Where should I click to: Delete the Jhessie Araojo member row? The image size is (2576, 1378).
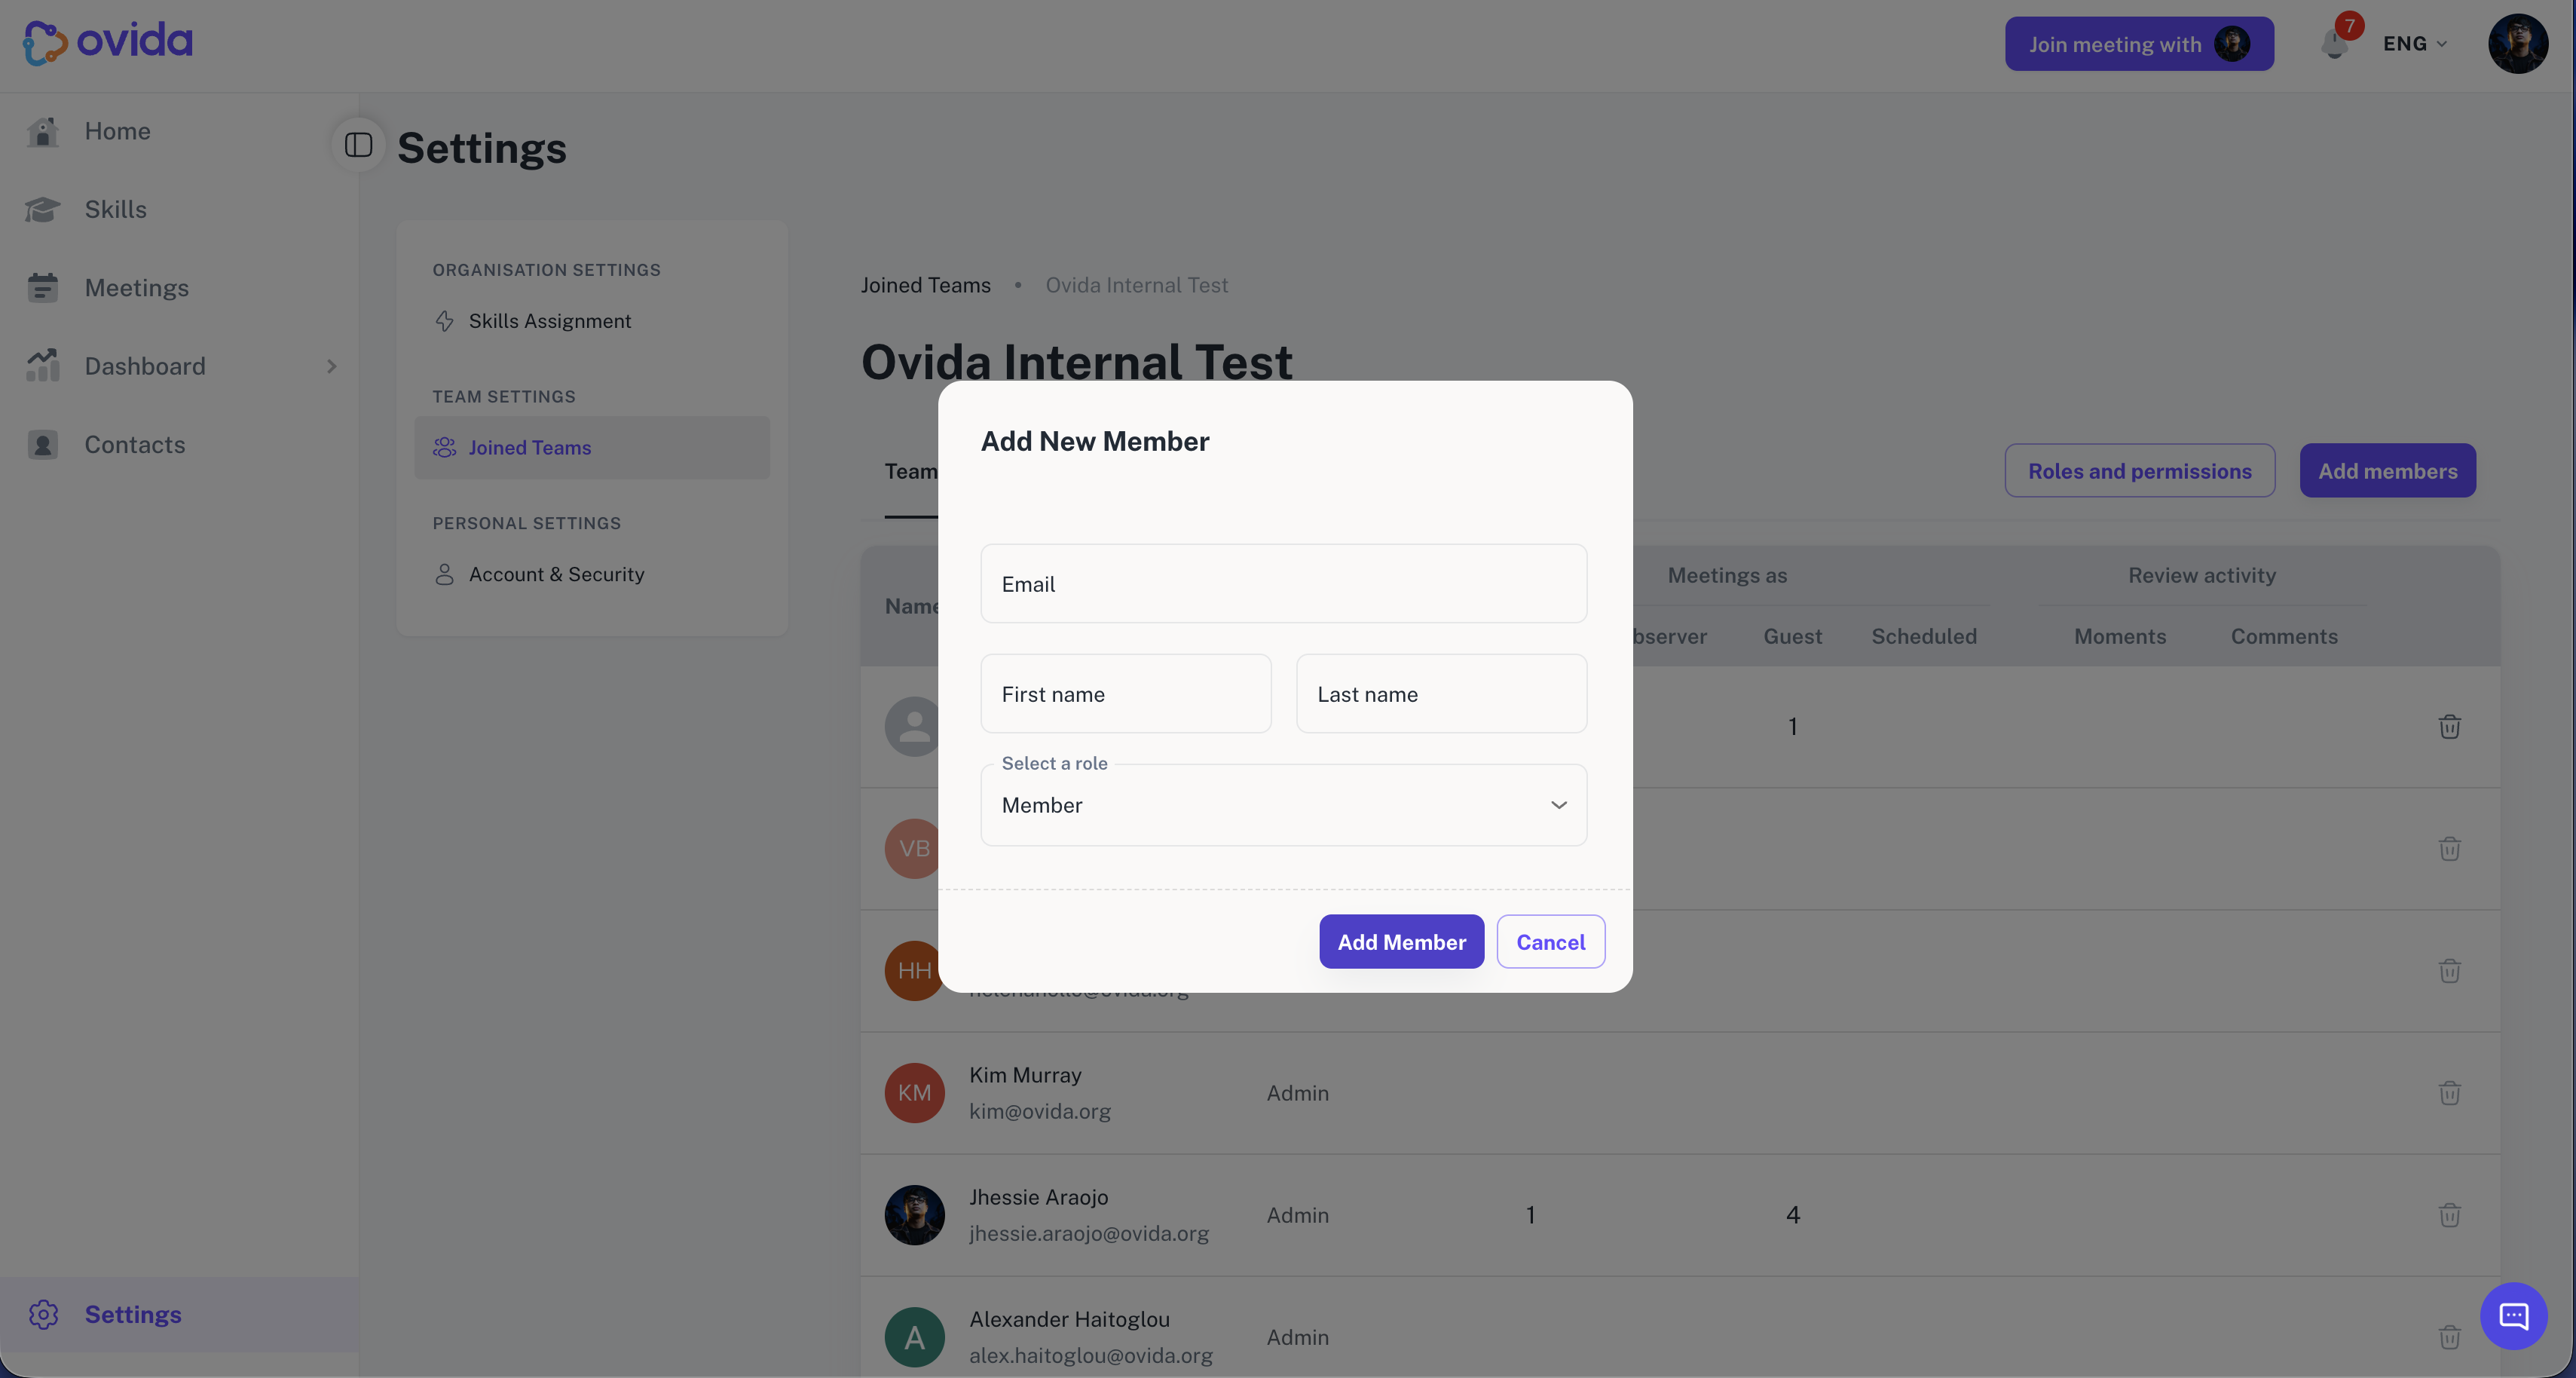click(2449, 1215)
